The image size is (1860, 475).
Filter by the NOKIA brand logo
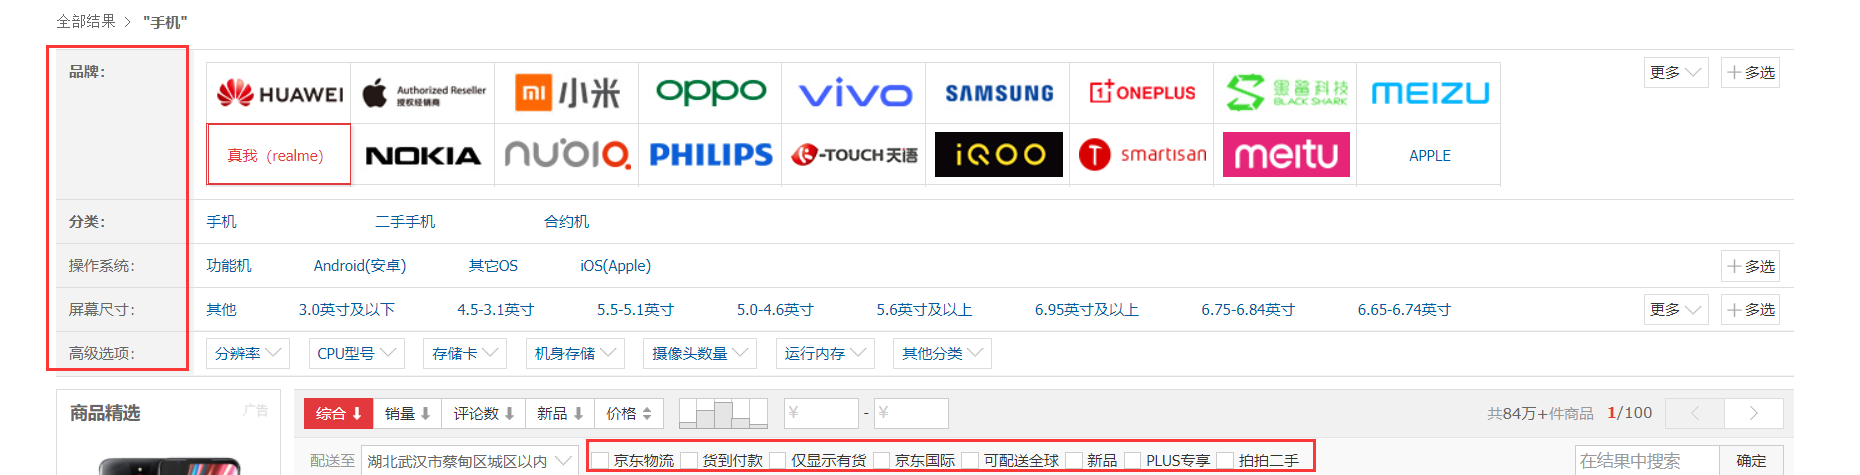coord(423,155)
